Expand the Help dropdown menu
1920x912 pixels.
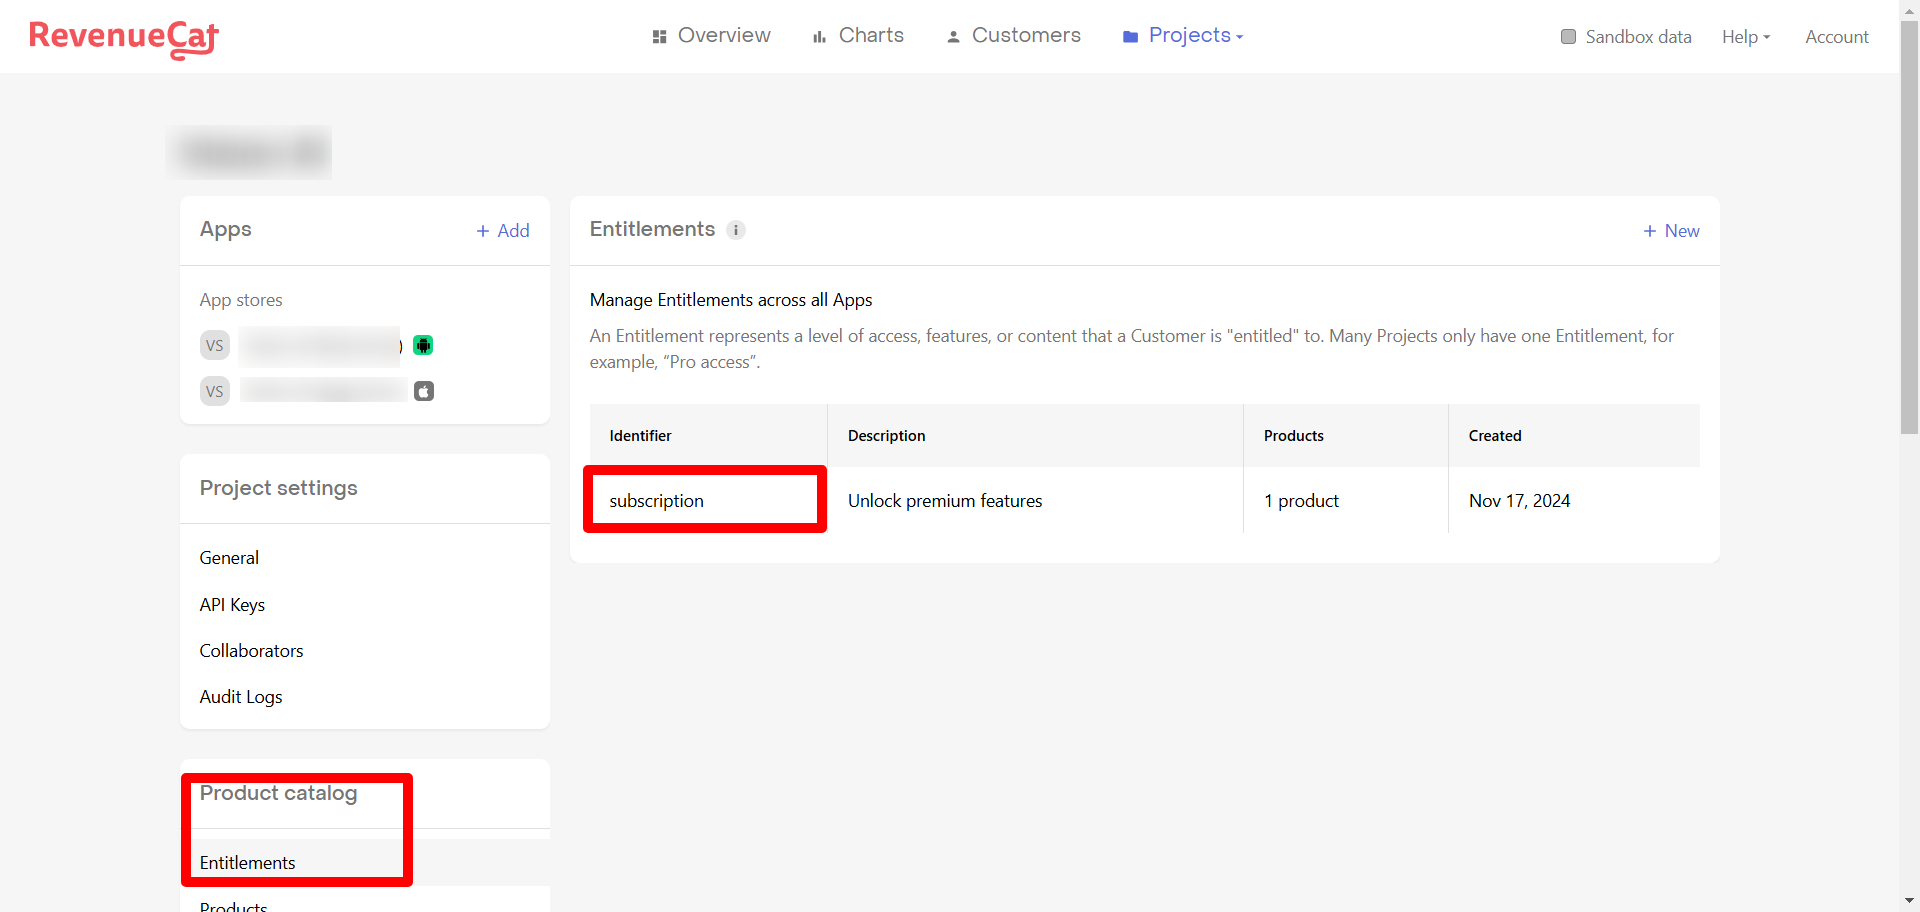point(1746,37)
